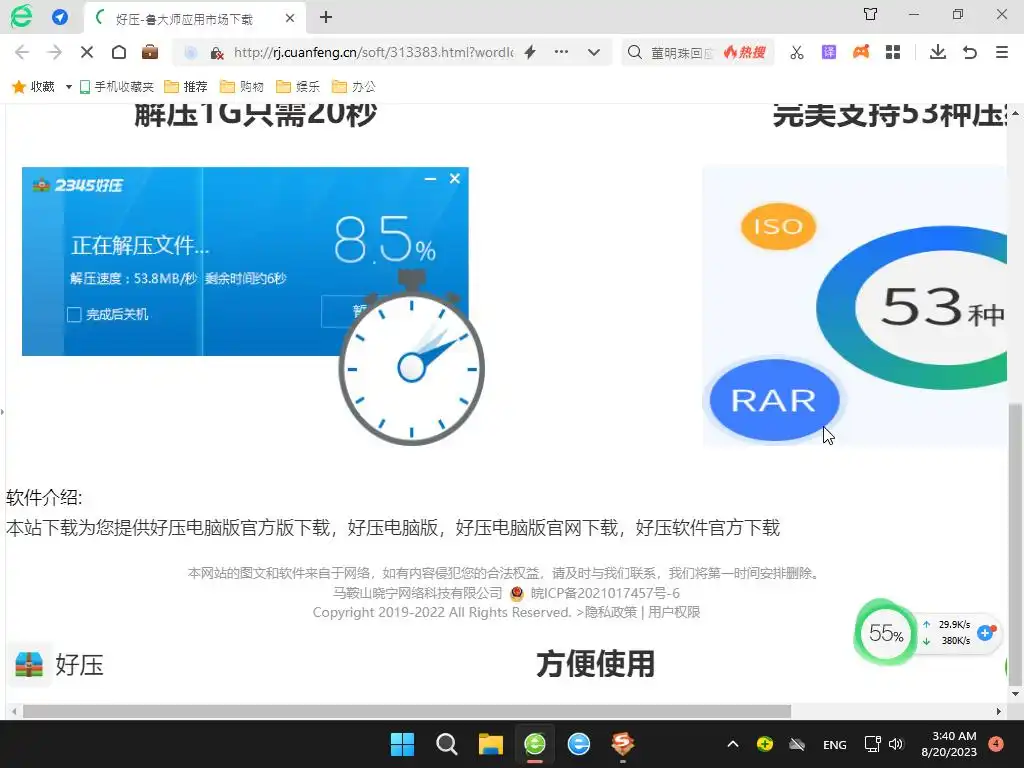Open the 推荐 bookmarks folder
The height and width of the screenshot is (768, 1024).
coord(186,86)
